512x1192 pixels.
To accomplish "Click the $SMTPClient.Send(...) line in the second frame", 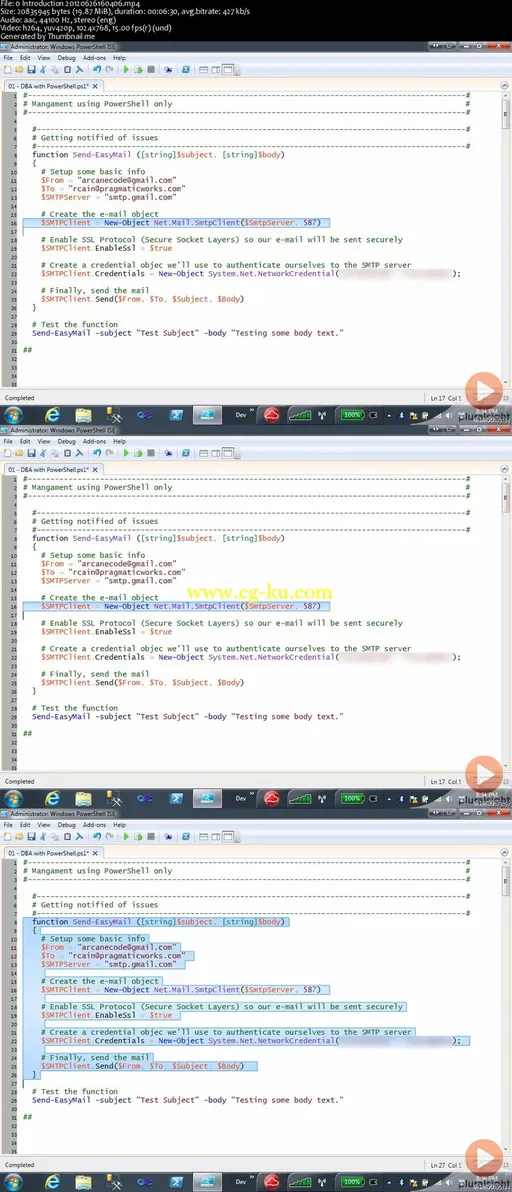I will coord(142,683).
